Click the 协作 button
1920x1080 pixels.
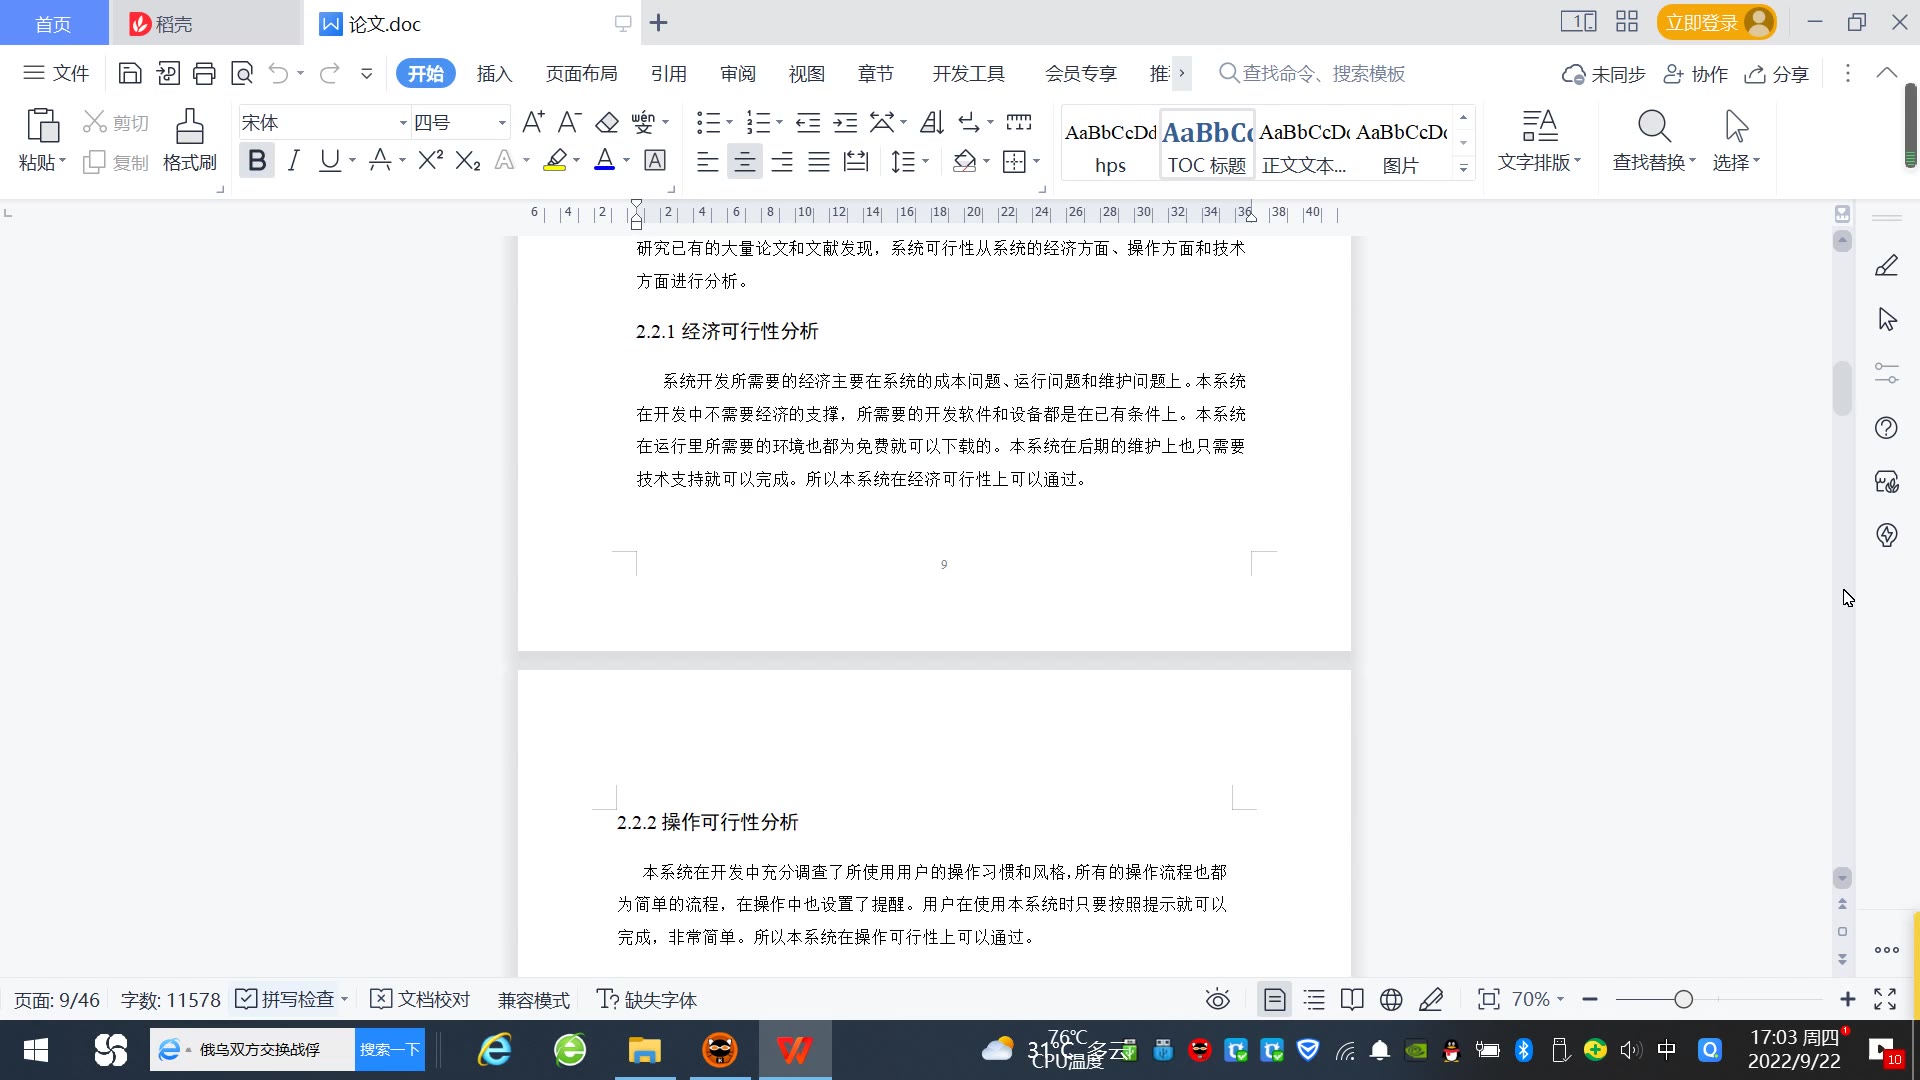coord(1695,74)
